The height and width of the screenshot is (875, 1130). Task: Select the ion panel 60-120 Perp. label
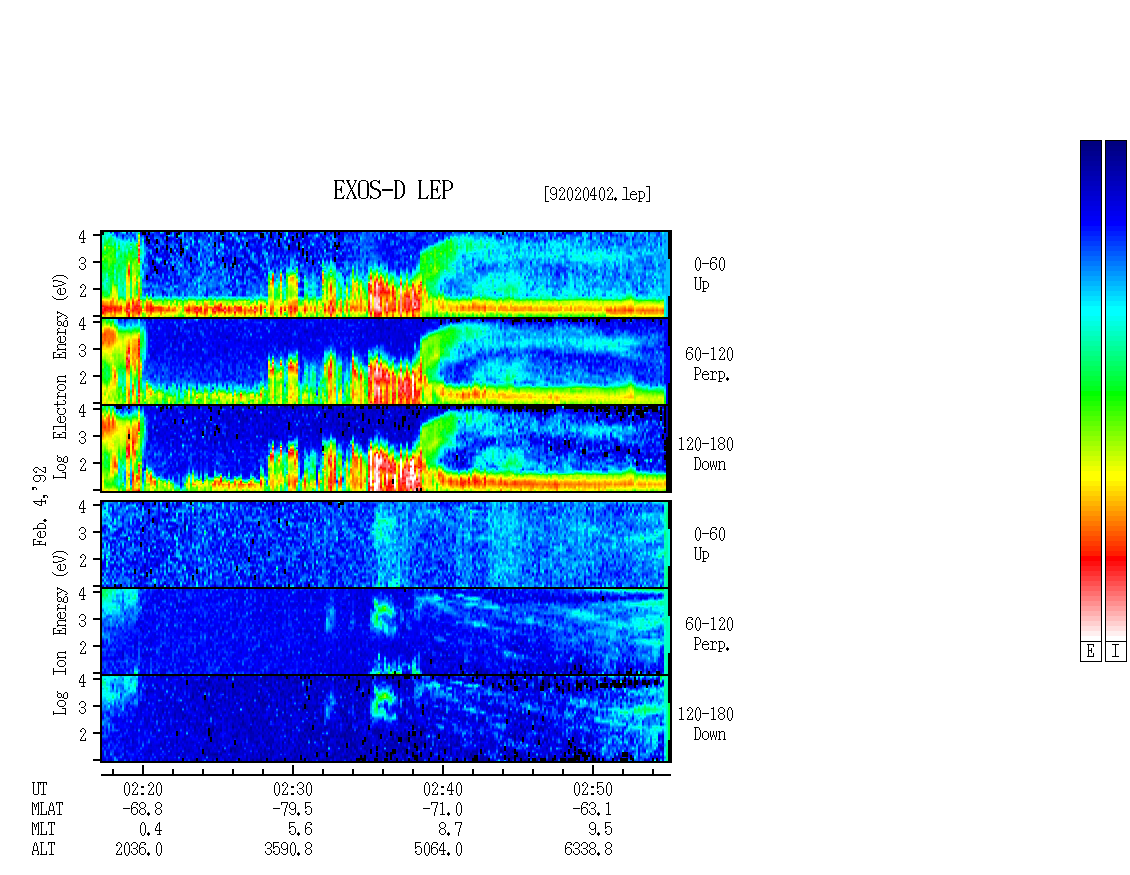[x=709, y=634]
